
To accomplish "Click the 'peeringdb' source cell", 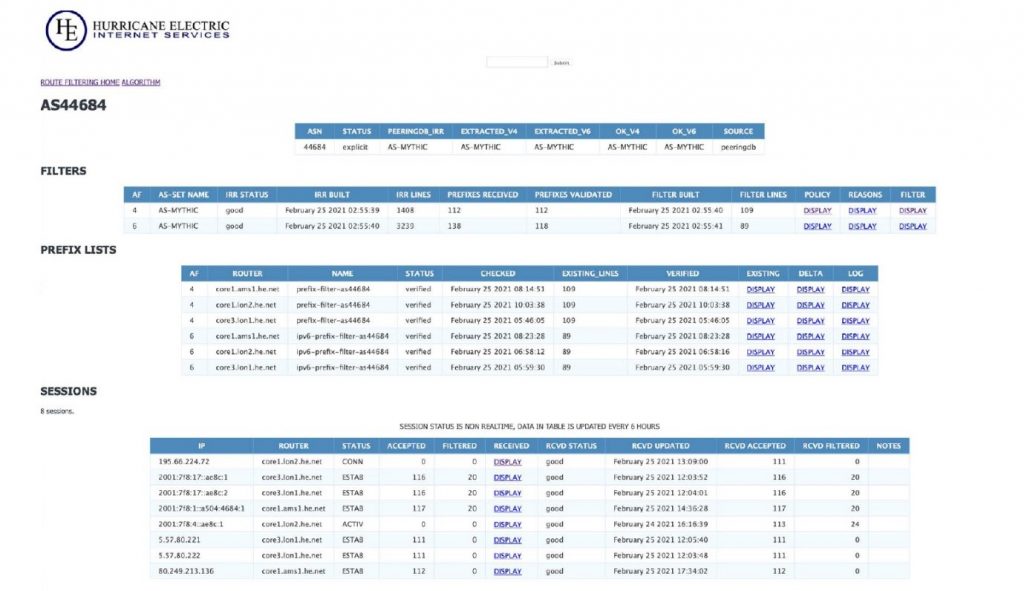I will (738, 147).
